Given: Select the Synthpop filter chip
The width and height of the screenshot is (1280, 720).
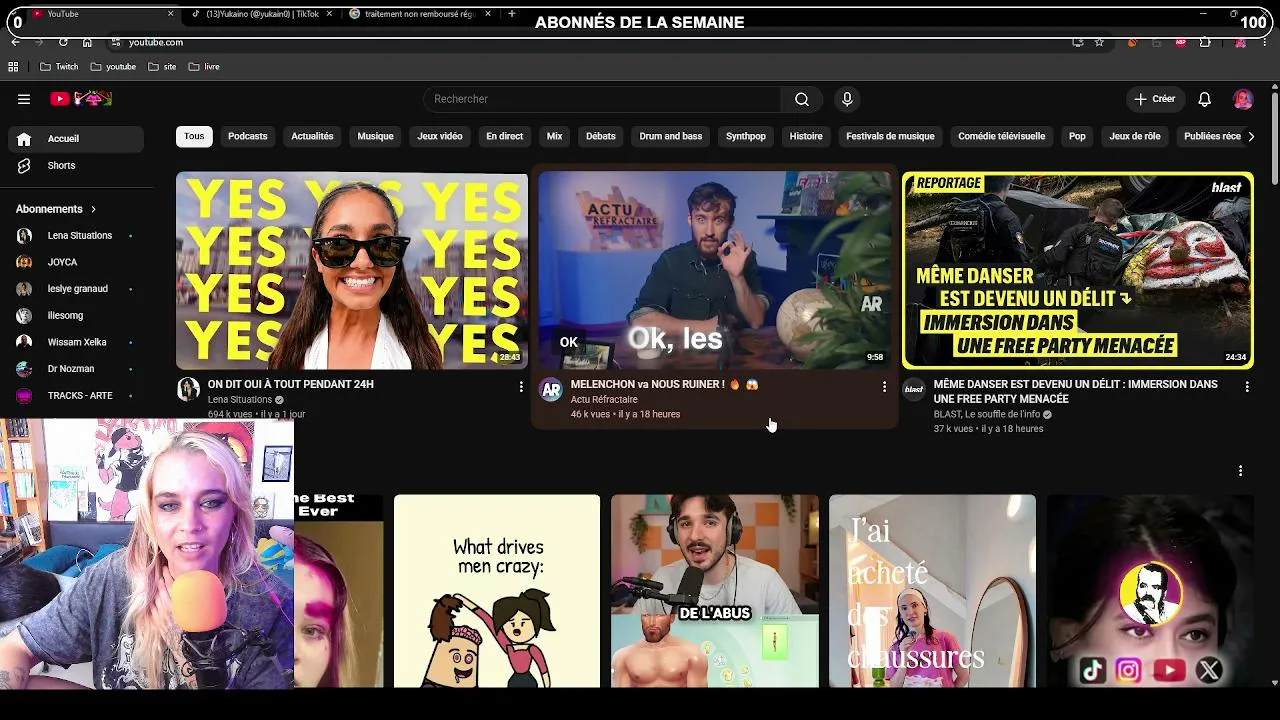Looking at the screenshot, I should pos(746,136).
